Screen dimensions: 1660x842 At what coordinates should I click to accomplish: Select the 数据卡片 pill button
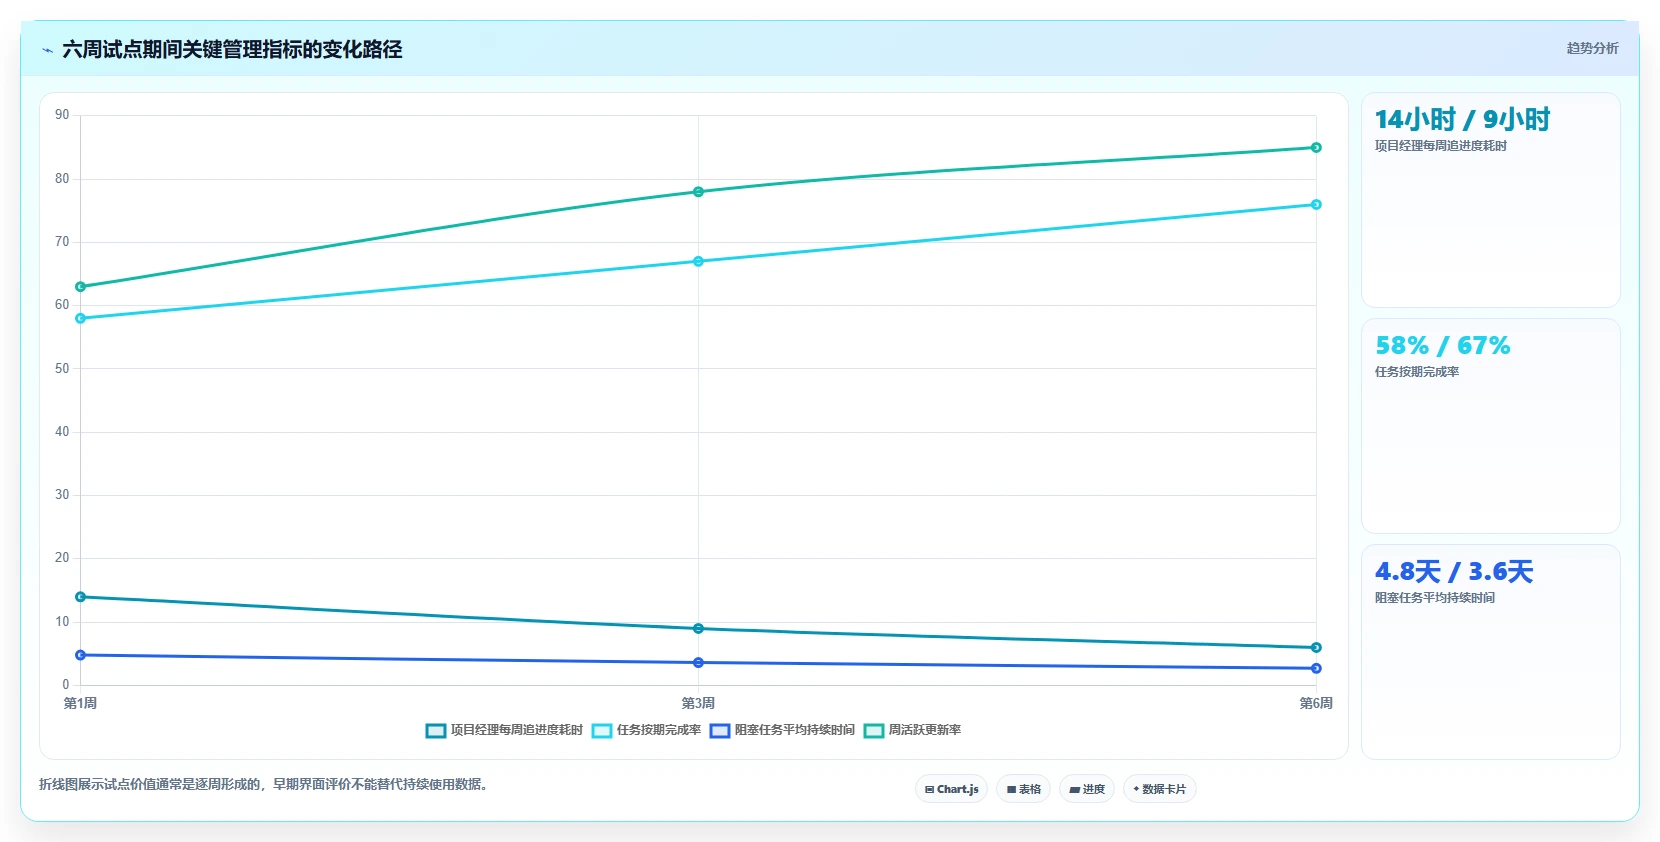(x=1160, y=789)
